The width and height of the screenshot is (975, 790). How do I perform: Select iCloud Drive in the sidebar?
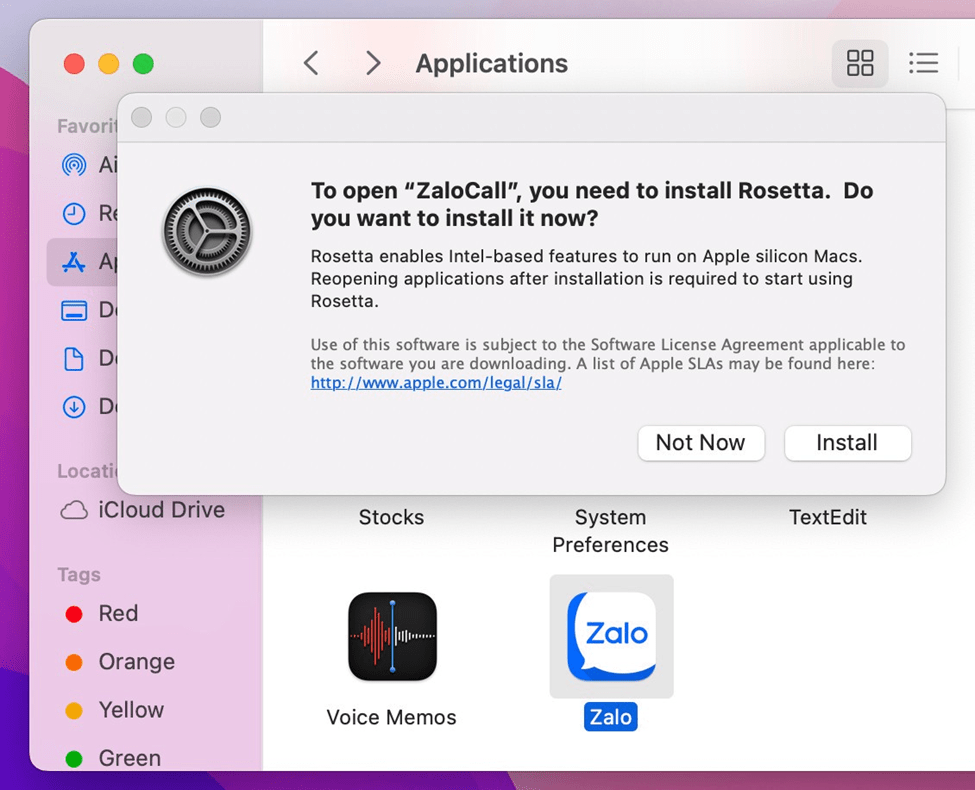point(160,510)
